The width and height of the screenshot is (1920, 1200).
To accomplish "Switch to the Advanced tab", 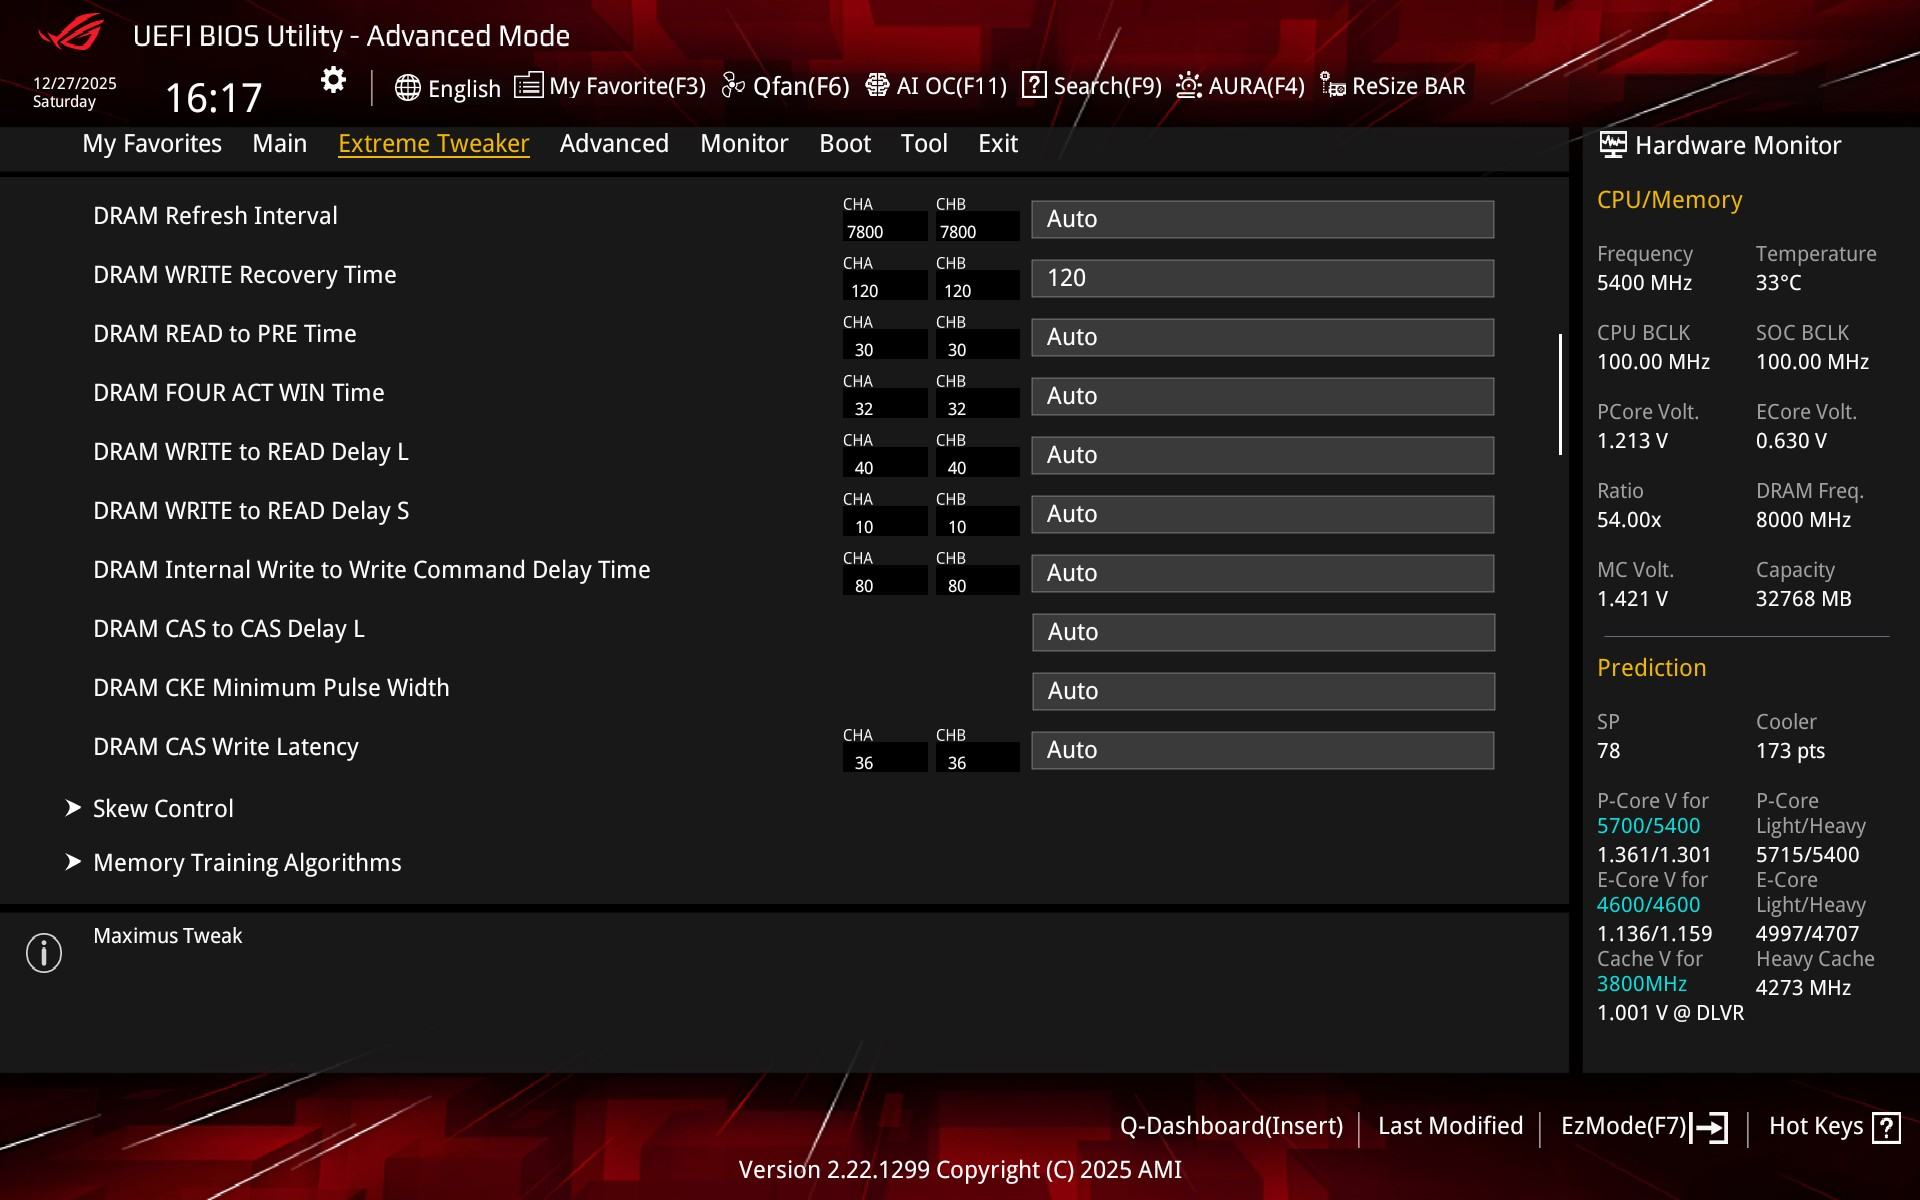I will (614, 143).
